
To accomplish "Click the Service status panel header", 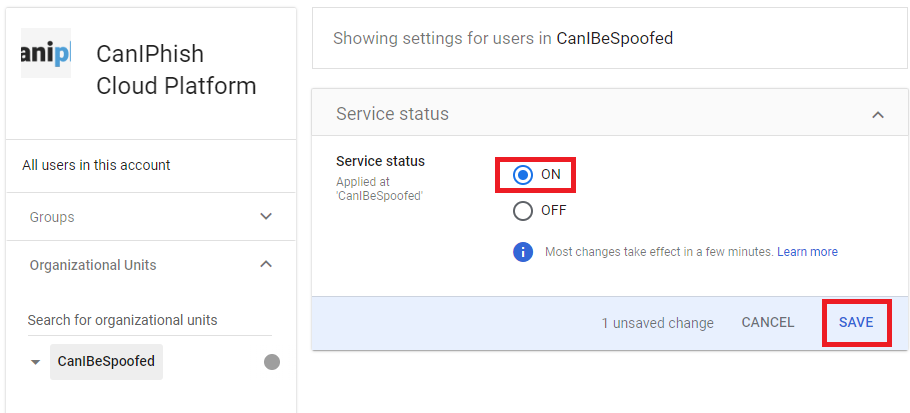I will (610, 113).
